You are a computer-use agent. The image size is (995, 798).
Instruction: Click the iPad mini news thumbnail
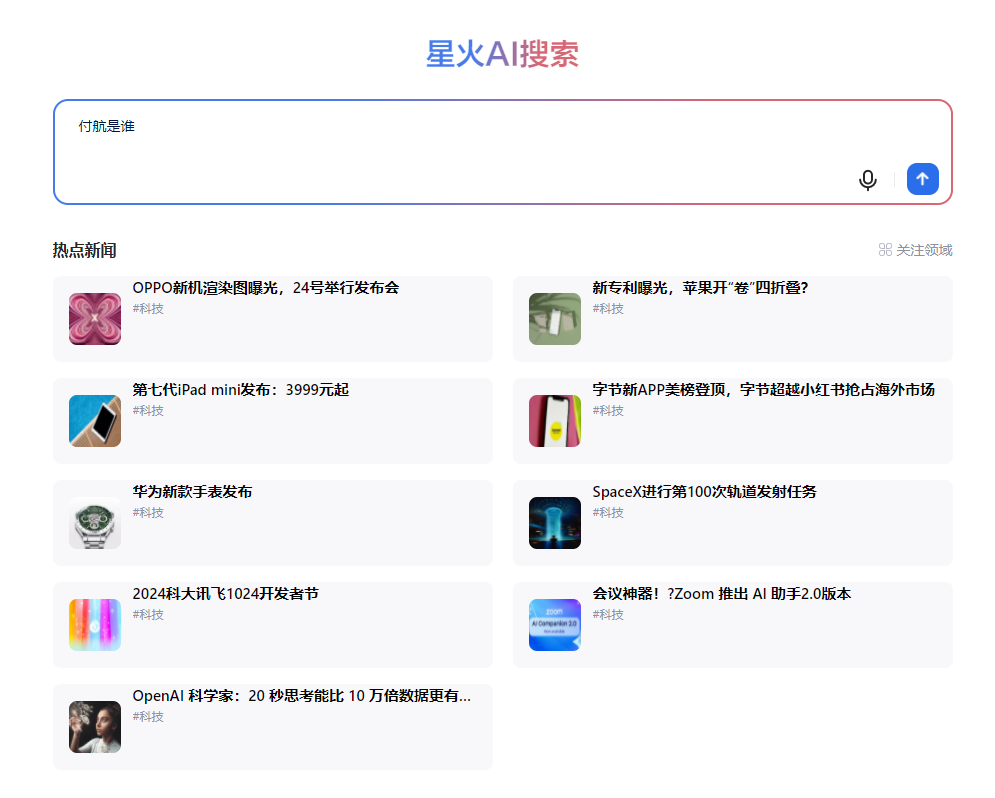pyautogui.click(x=95, y=421)
